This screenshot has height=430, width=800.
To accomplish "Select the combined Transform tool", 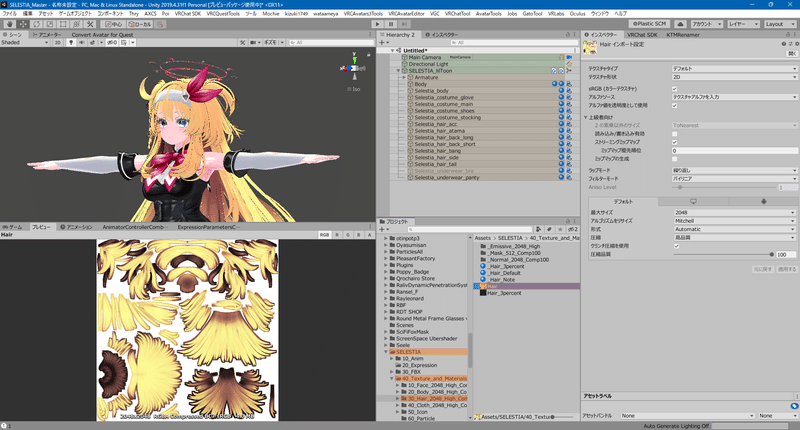I will coord(76,24).
